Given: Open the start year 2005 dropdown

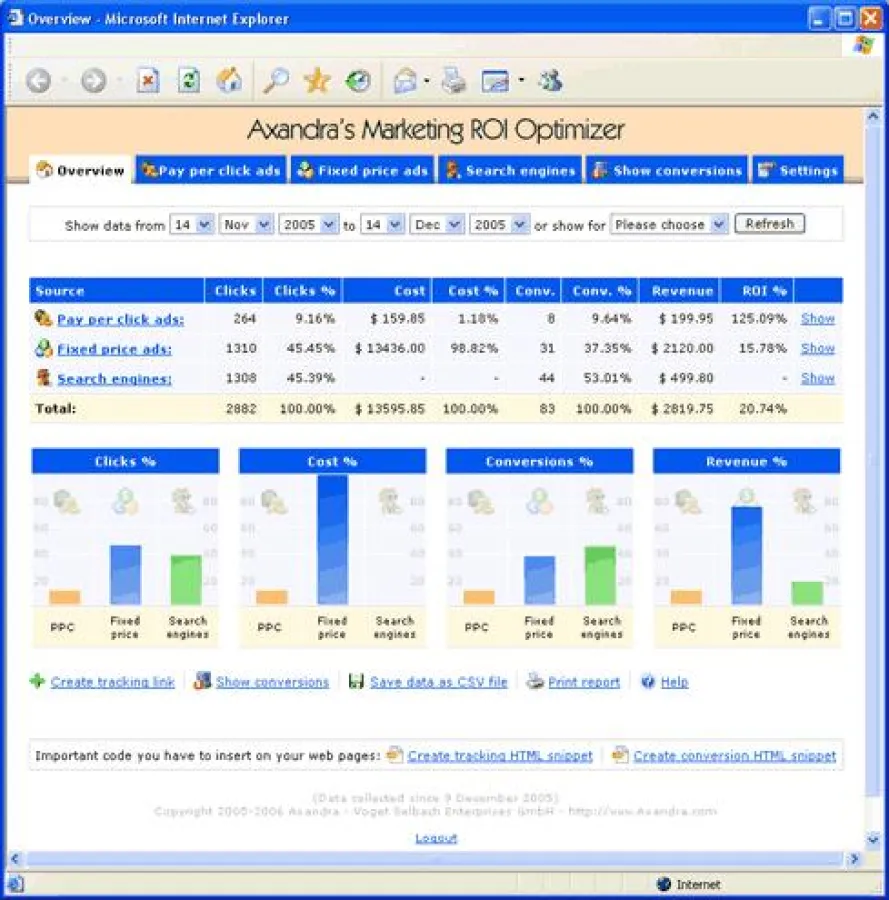Looking at the screenshot, I should point(309,225).
